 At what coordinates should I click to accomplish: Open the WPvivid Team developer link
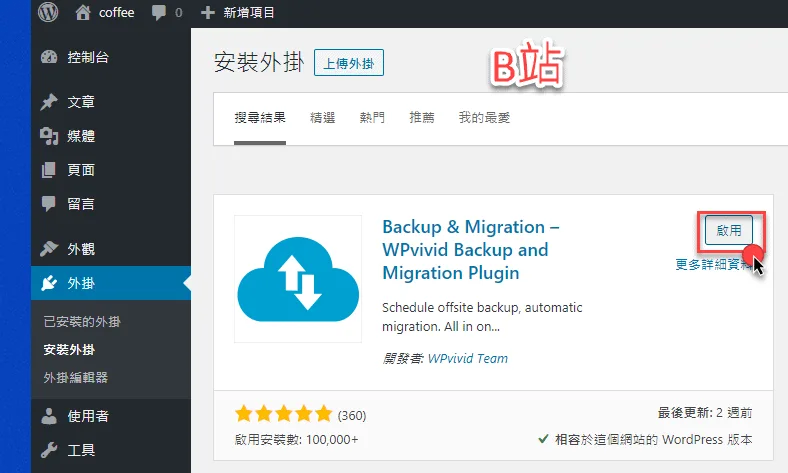tap(468, 358)
